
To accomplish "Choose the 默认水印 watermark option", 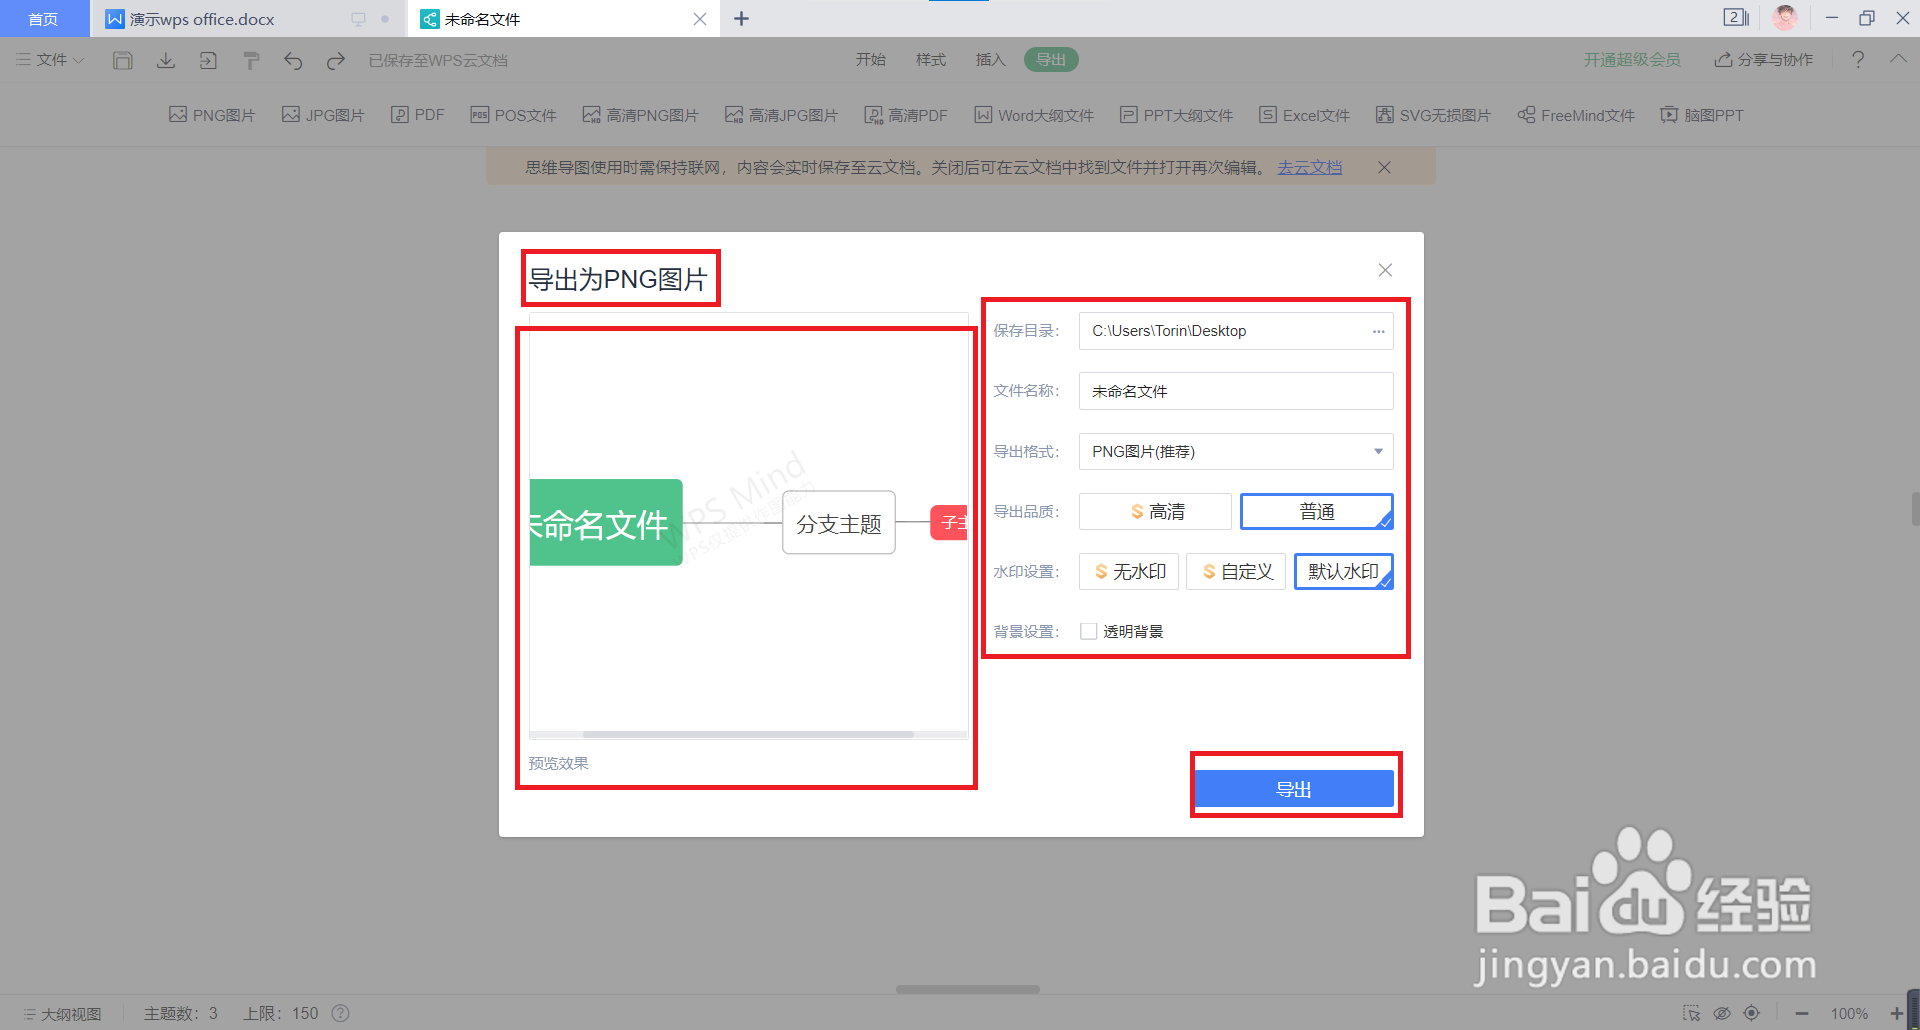I will pos(1344,572).
